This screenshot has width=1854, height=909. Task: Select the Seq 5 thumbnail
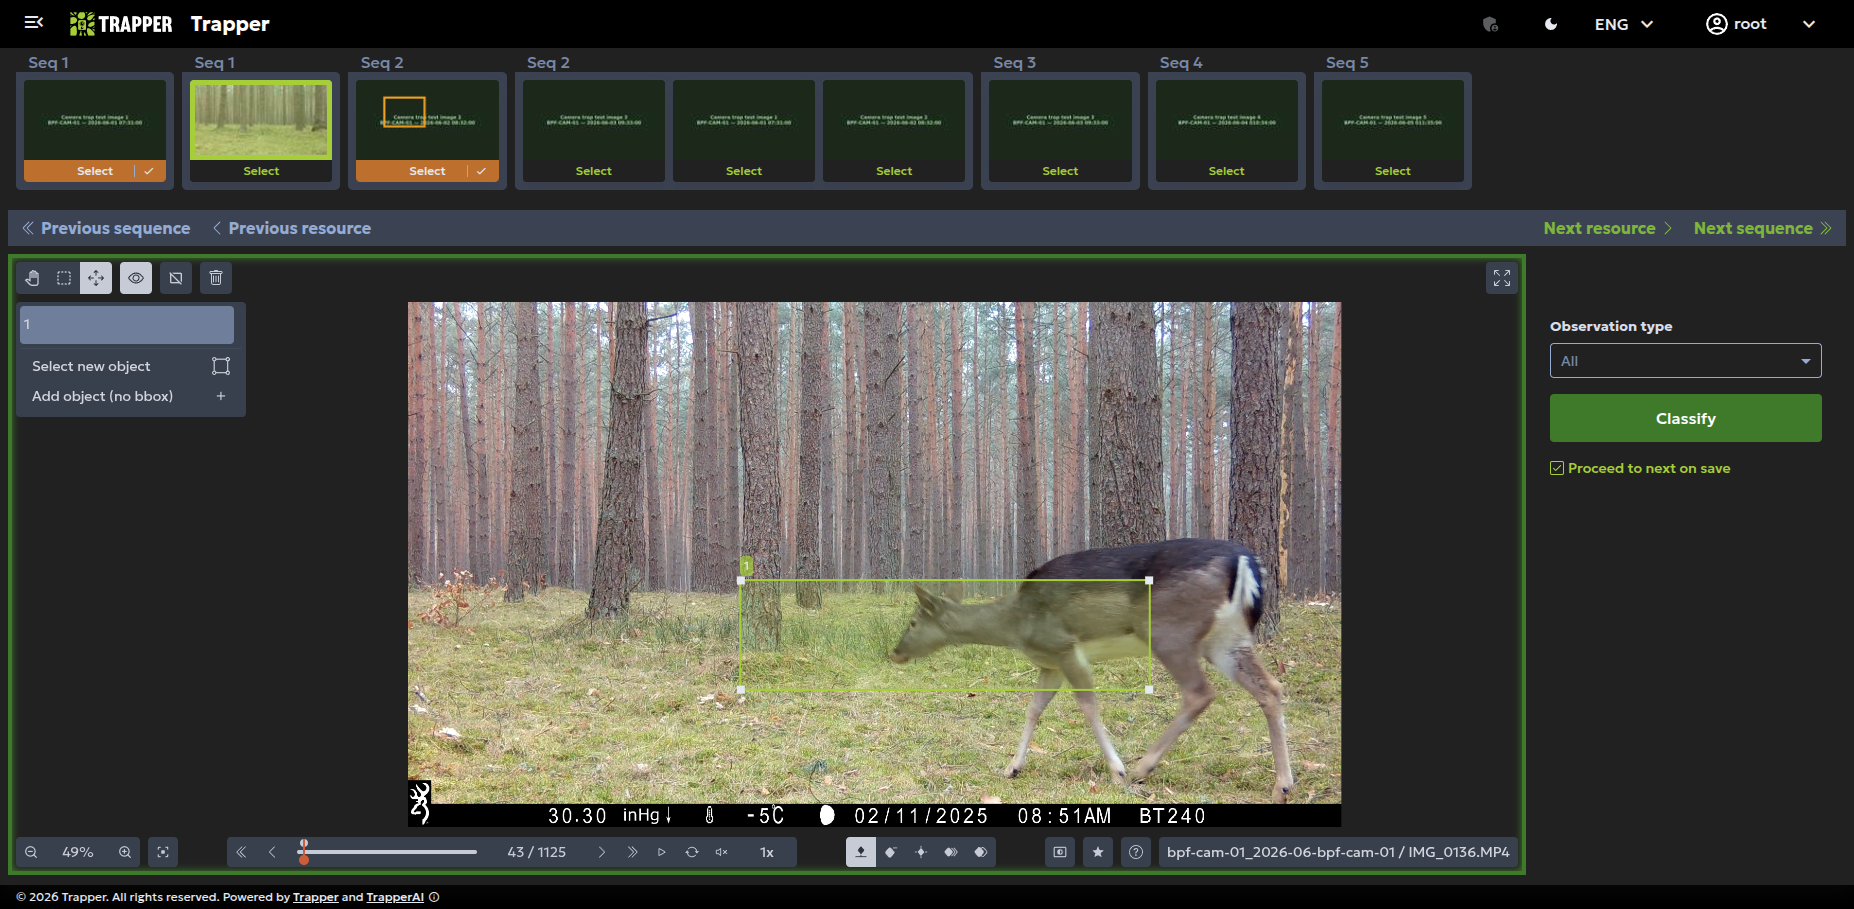point(1393,171)
